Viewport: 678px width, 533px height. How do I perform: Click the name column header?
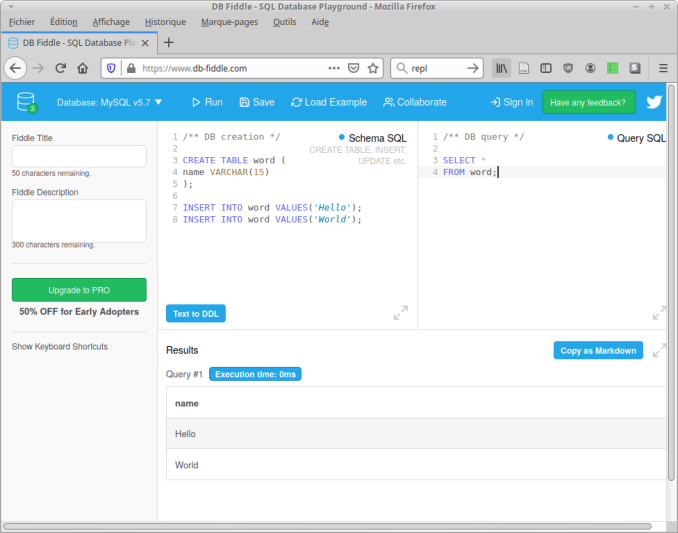coord(187,403)
